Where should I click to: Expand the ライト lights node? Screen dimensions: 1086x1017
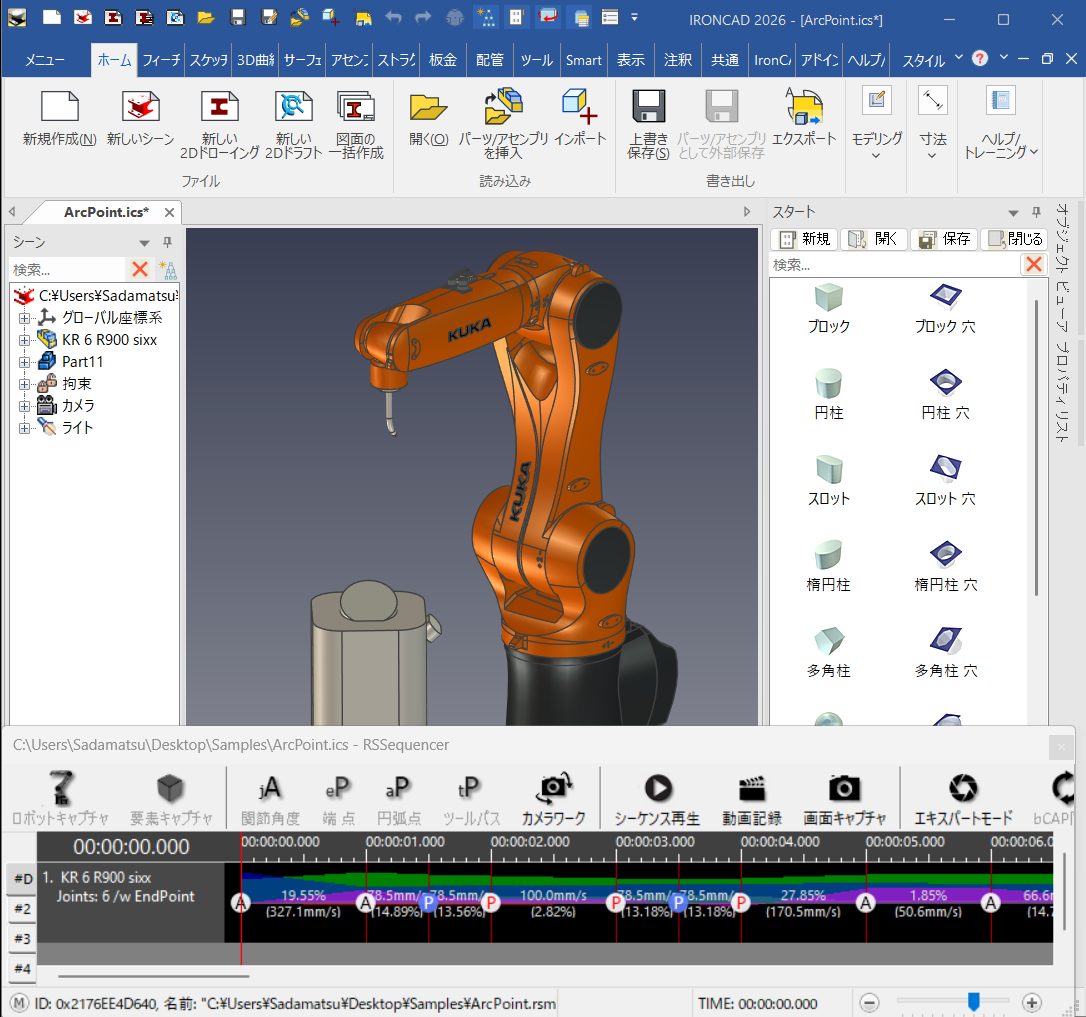(x=24, y=428)
